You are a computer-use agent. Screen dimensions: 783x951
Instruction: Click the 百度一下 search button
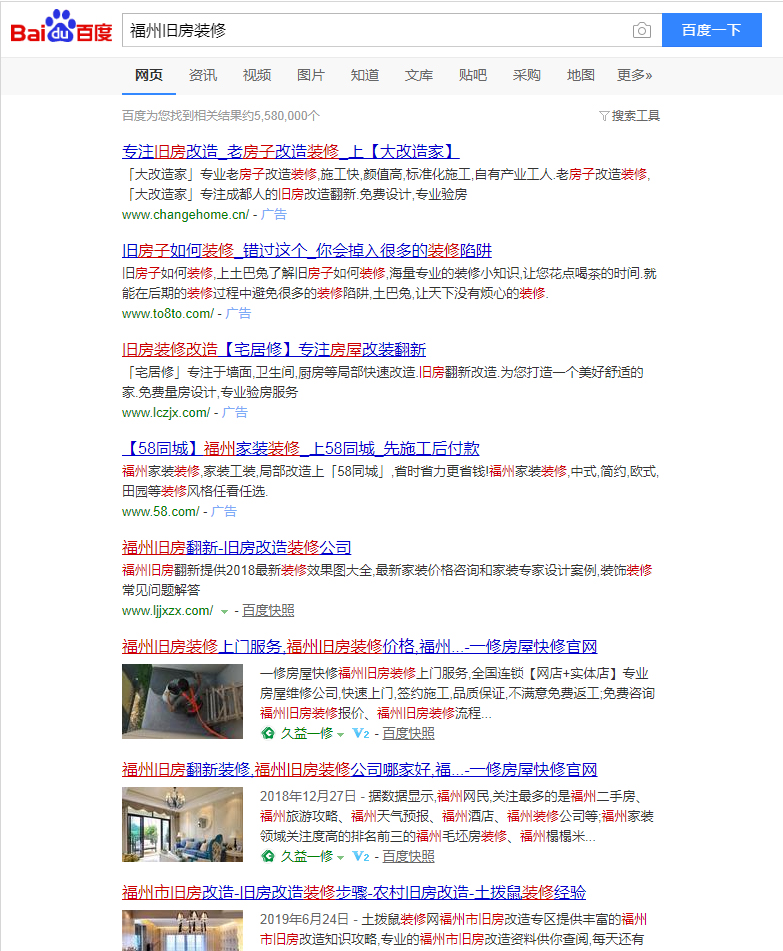(711, 30)
